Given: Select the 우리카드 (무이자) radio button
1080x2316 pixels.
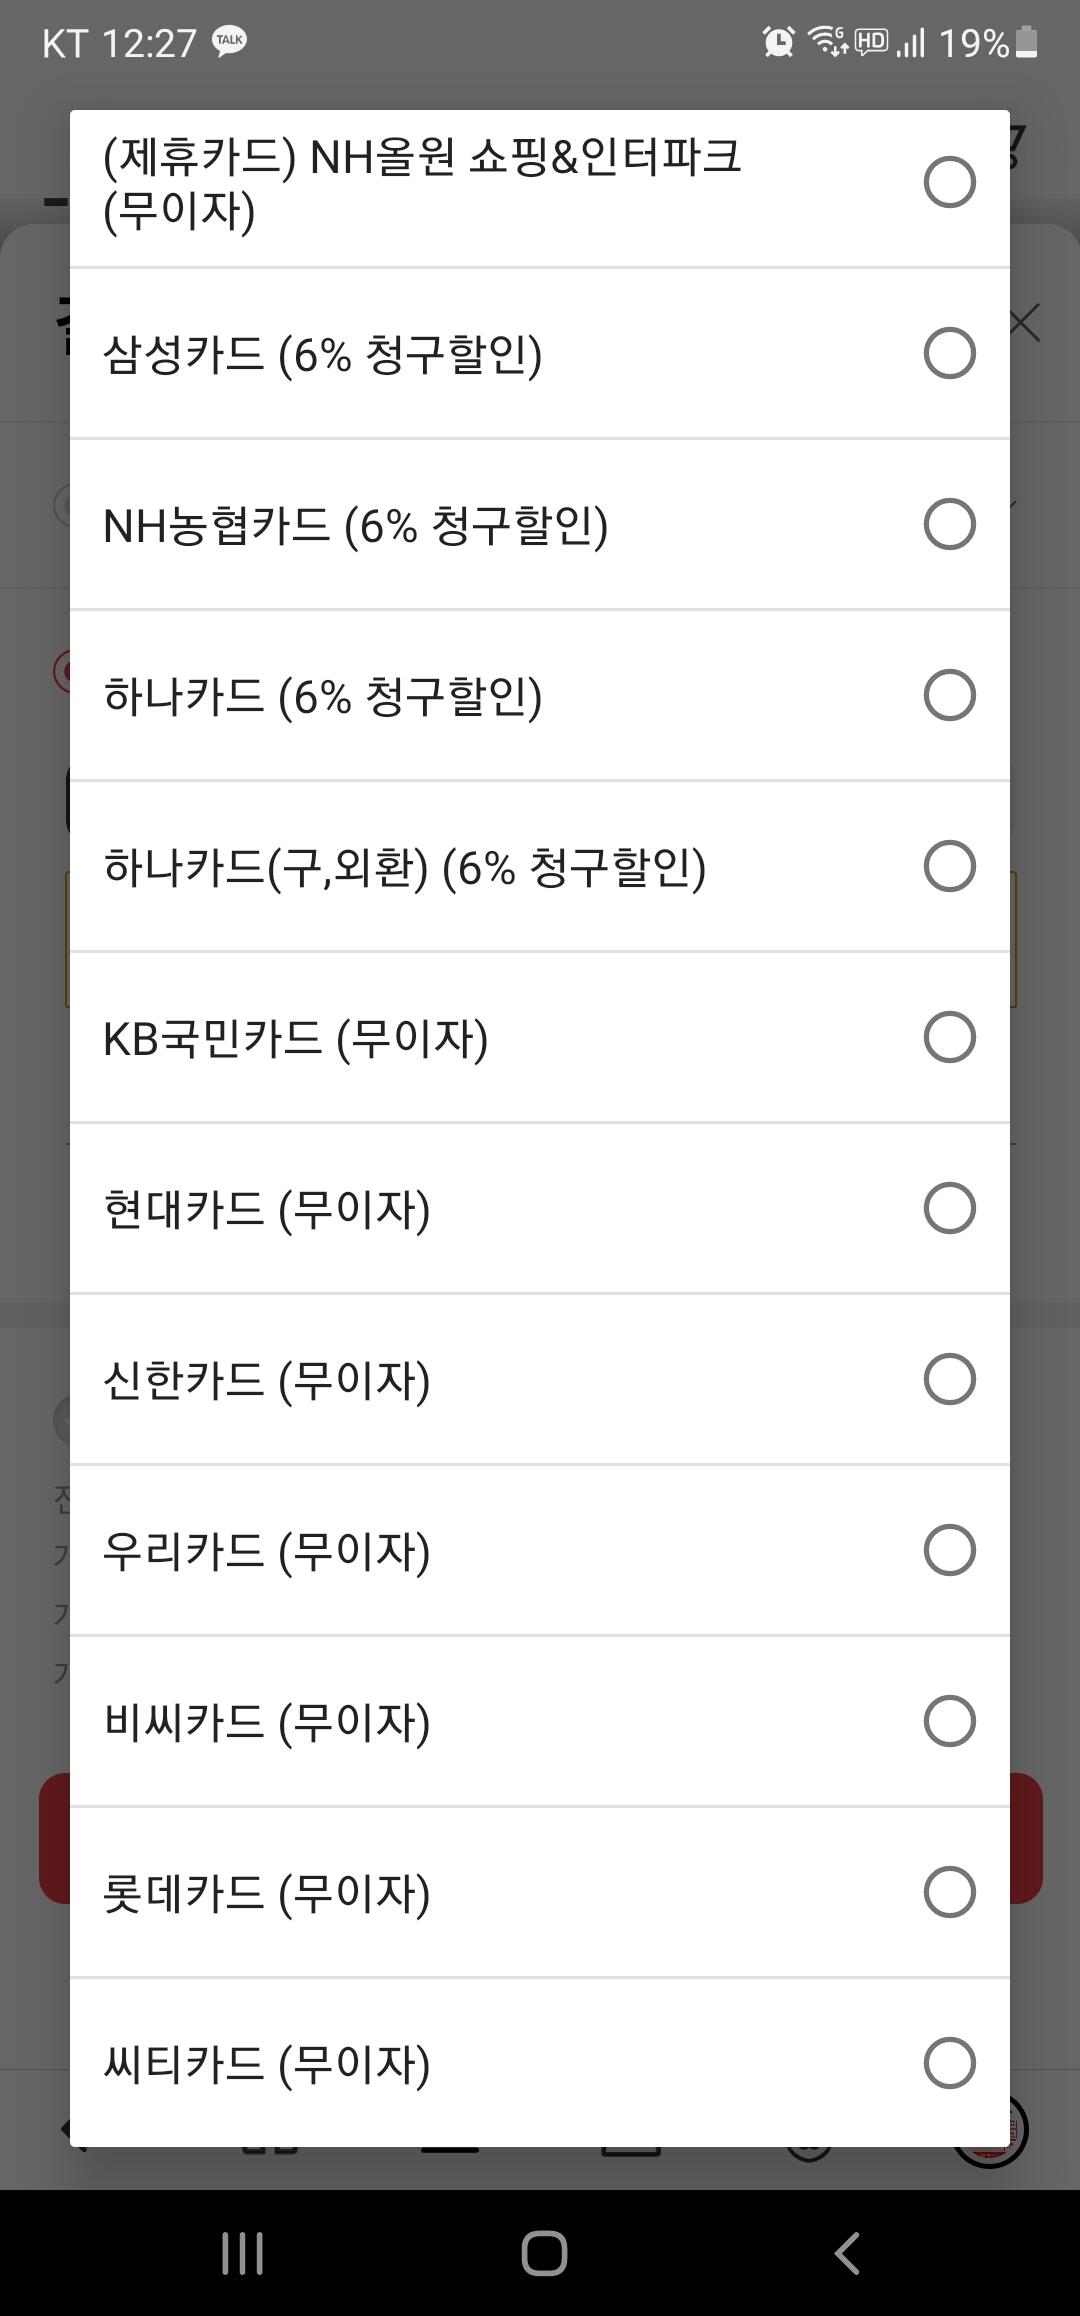Looking at the screenshot, I should pos(949,1550).
